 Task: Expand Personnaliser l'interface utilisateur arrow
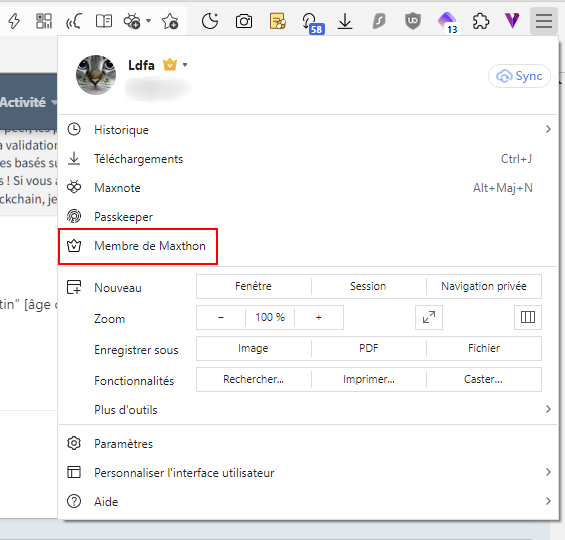[x=548, y=472]
